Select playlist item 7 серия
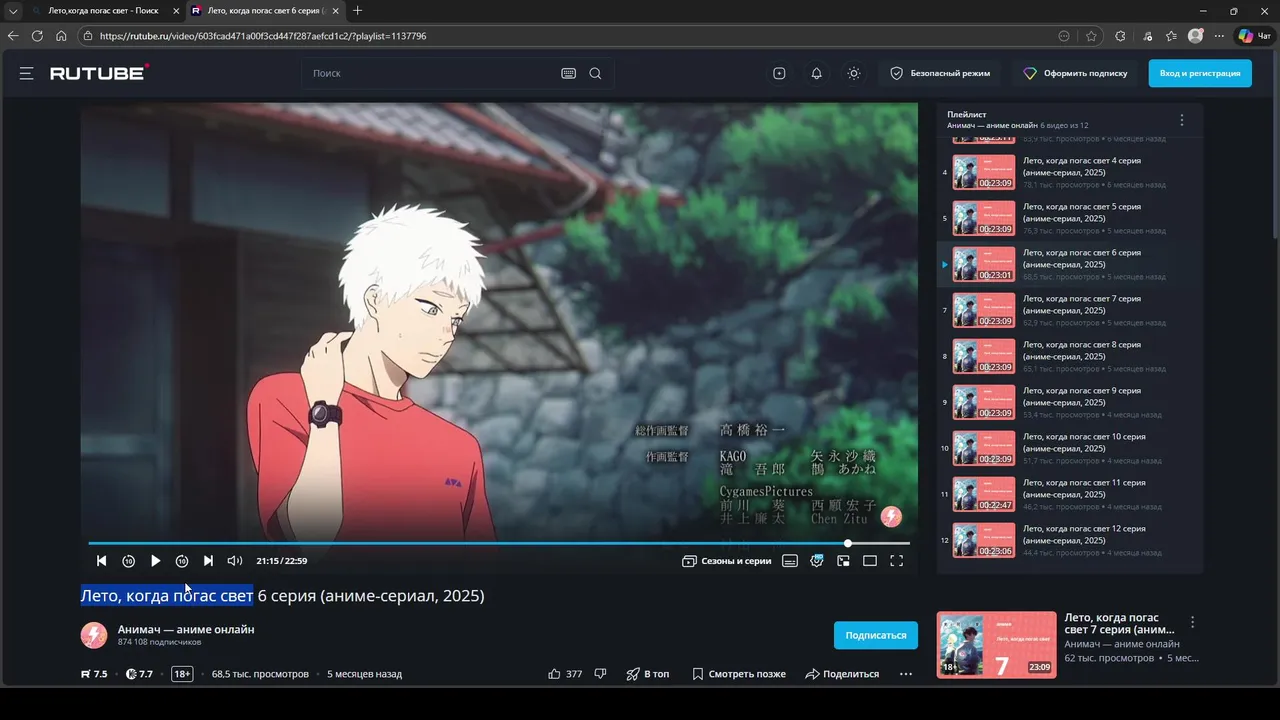Screen dimensions: 1280x720 (x=1068, y=310)
